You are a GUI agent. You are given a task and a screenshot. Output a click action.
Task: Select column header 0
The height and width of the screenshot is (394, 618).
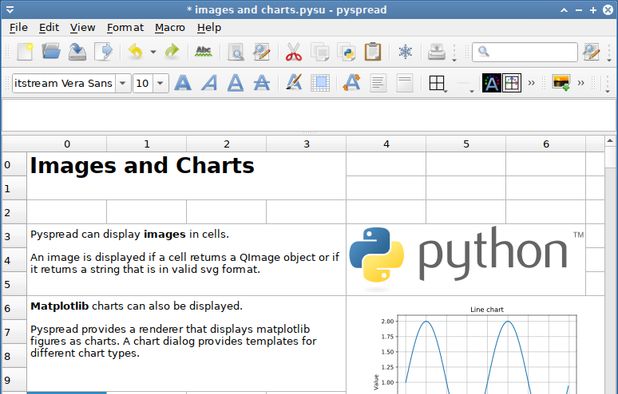pyautogui.click(x=67, y=144)
